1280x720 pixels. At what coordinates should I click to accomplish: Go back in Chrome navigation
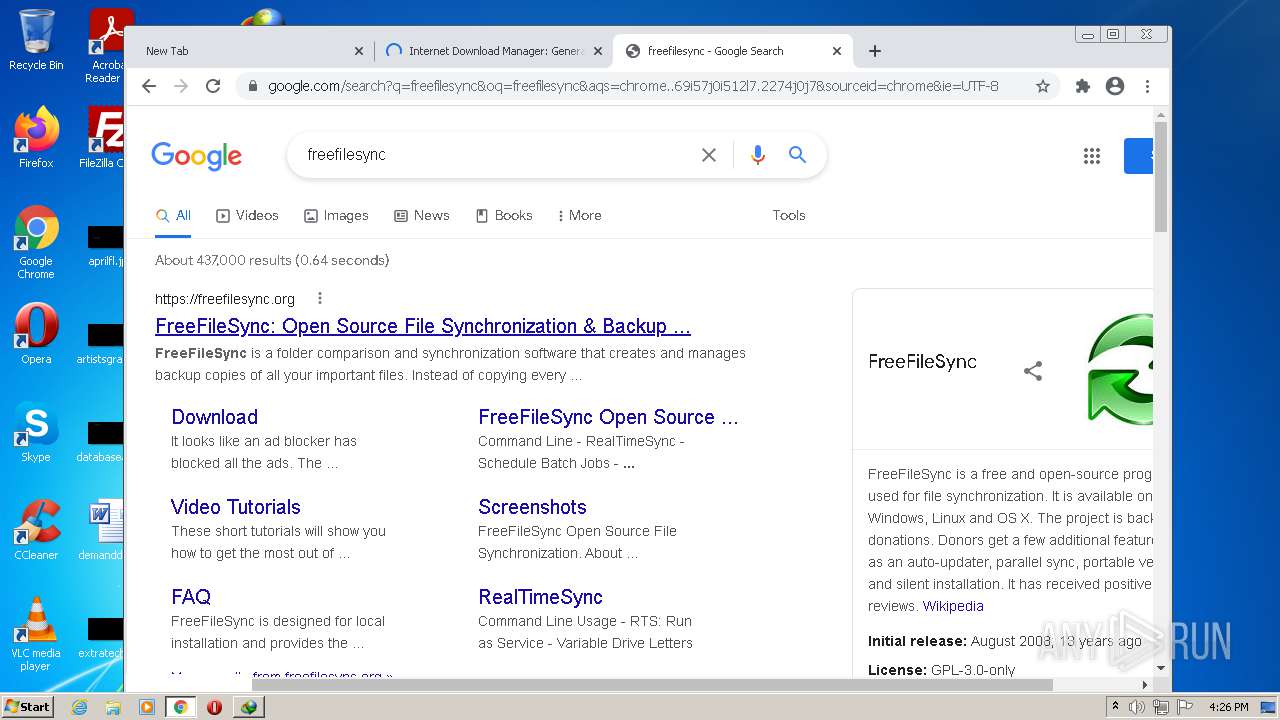[149, 86]
